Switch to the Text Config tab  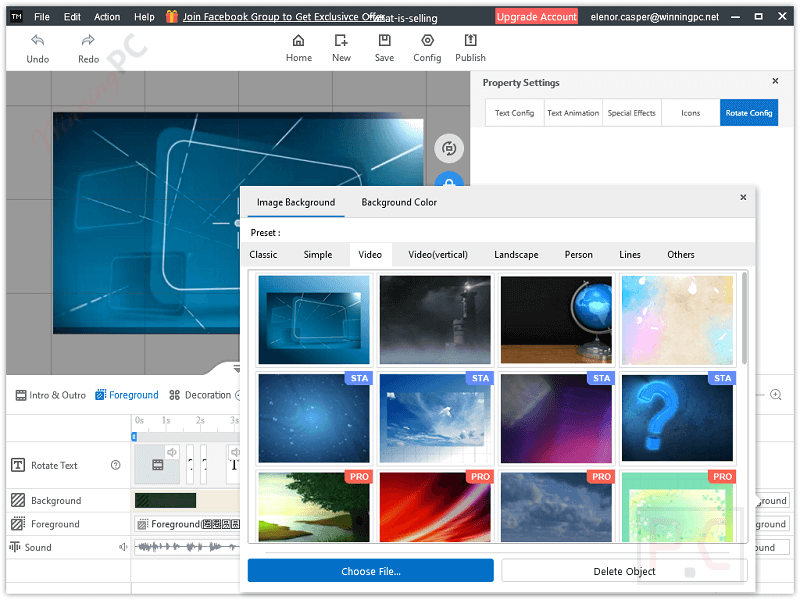coord(514,113)
